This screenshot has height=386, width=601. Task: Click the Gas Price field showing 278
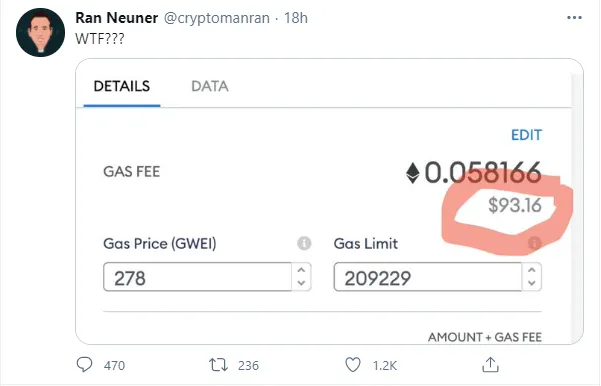pyautogui.click(x=197, y=277)
